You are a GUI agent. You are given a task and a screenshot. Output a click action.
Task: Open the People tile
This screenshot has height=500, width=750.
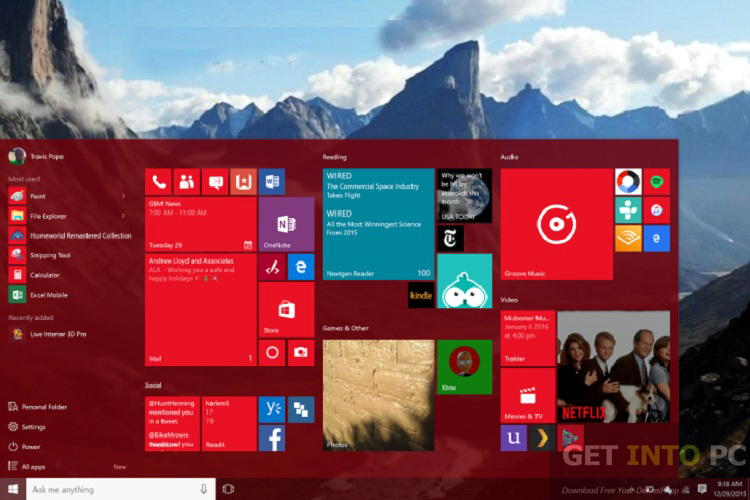[187, 181]
